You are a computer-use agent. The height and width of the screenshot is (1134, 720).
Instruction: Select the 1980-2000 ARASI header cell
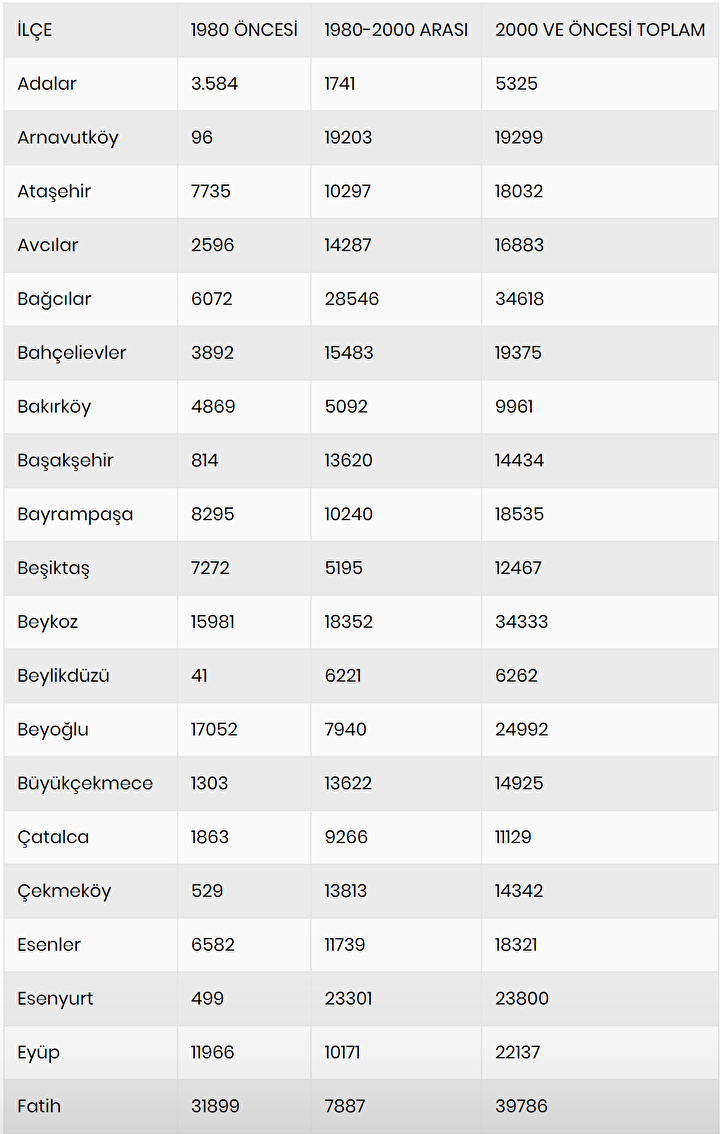(x=396, y=30)
